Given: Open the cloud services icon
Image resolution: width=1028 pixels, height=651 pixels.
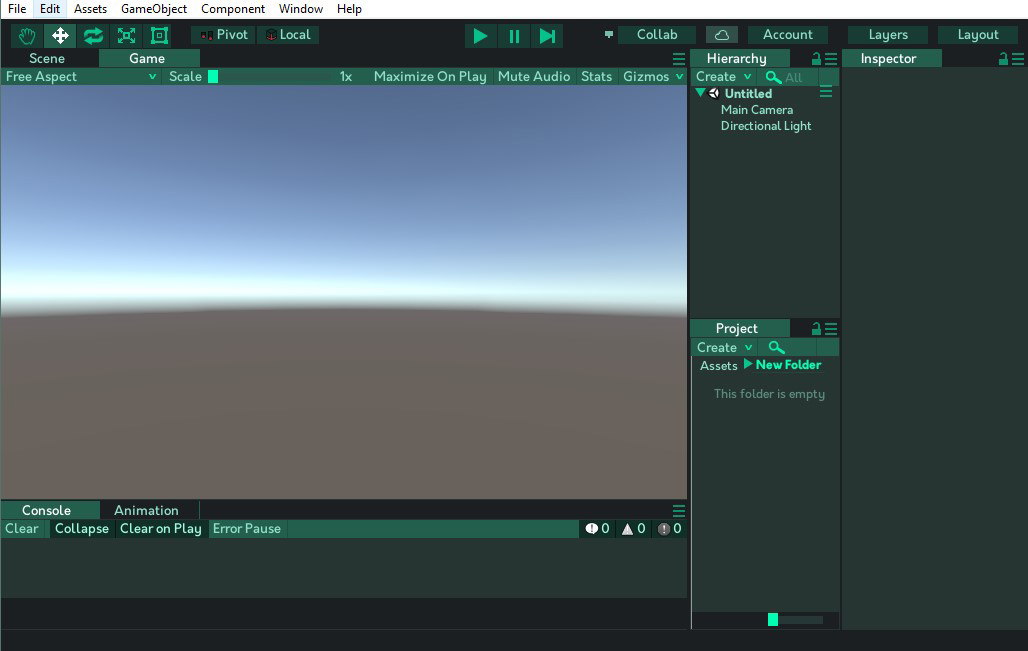Looking at the screenshot, I should pyautogui.click(x=721, y=35).
